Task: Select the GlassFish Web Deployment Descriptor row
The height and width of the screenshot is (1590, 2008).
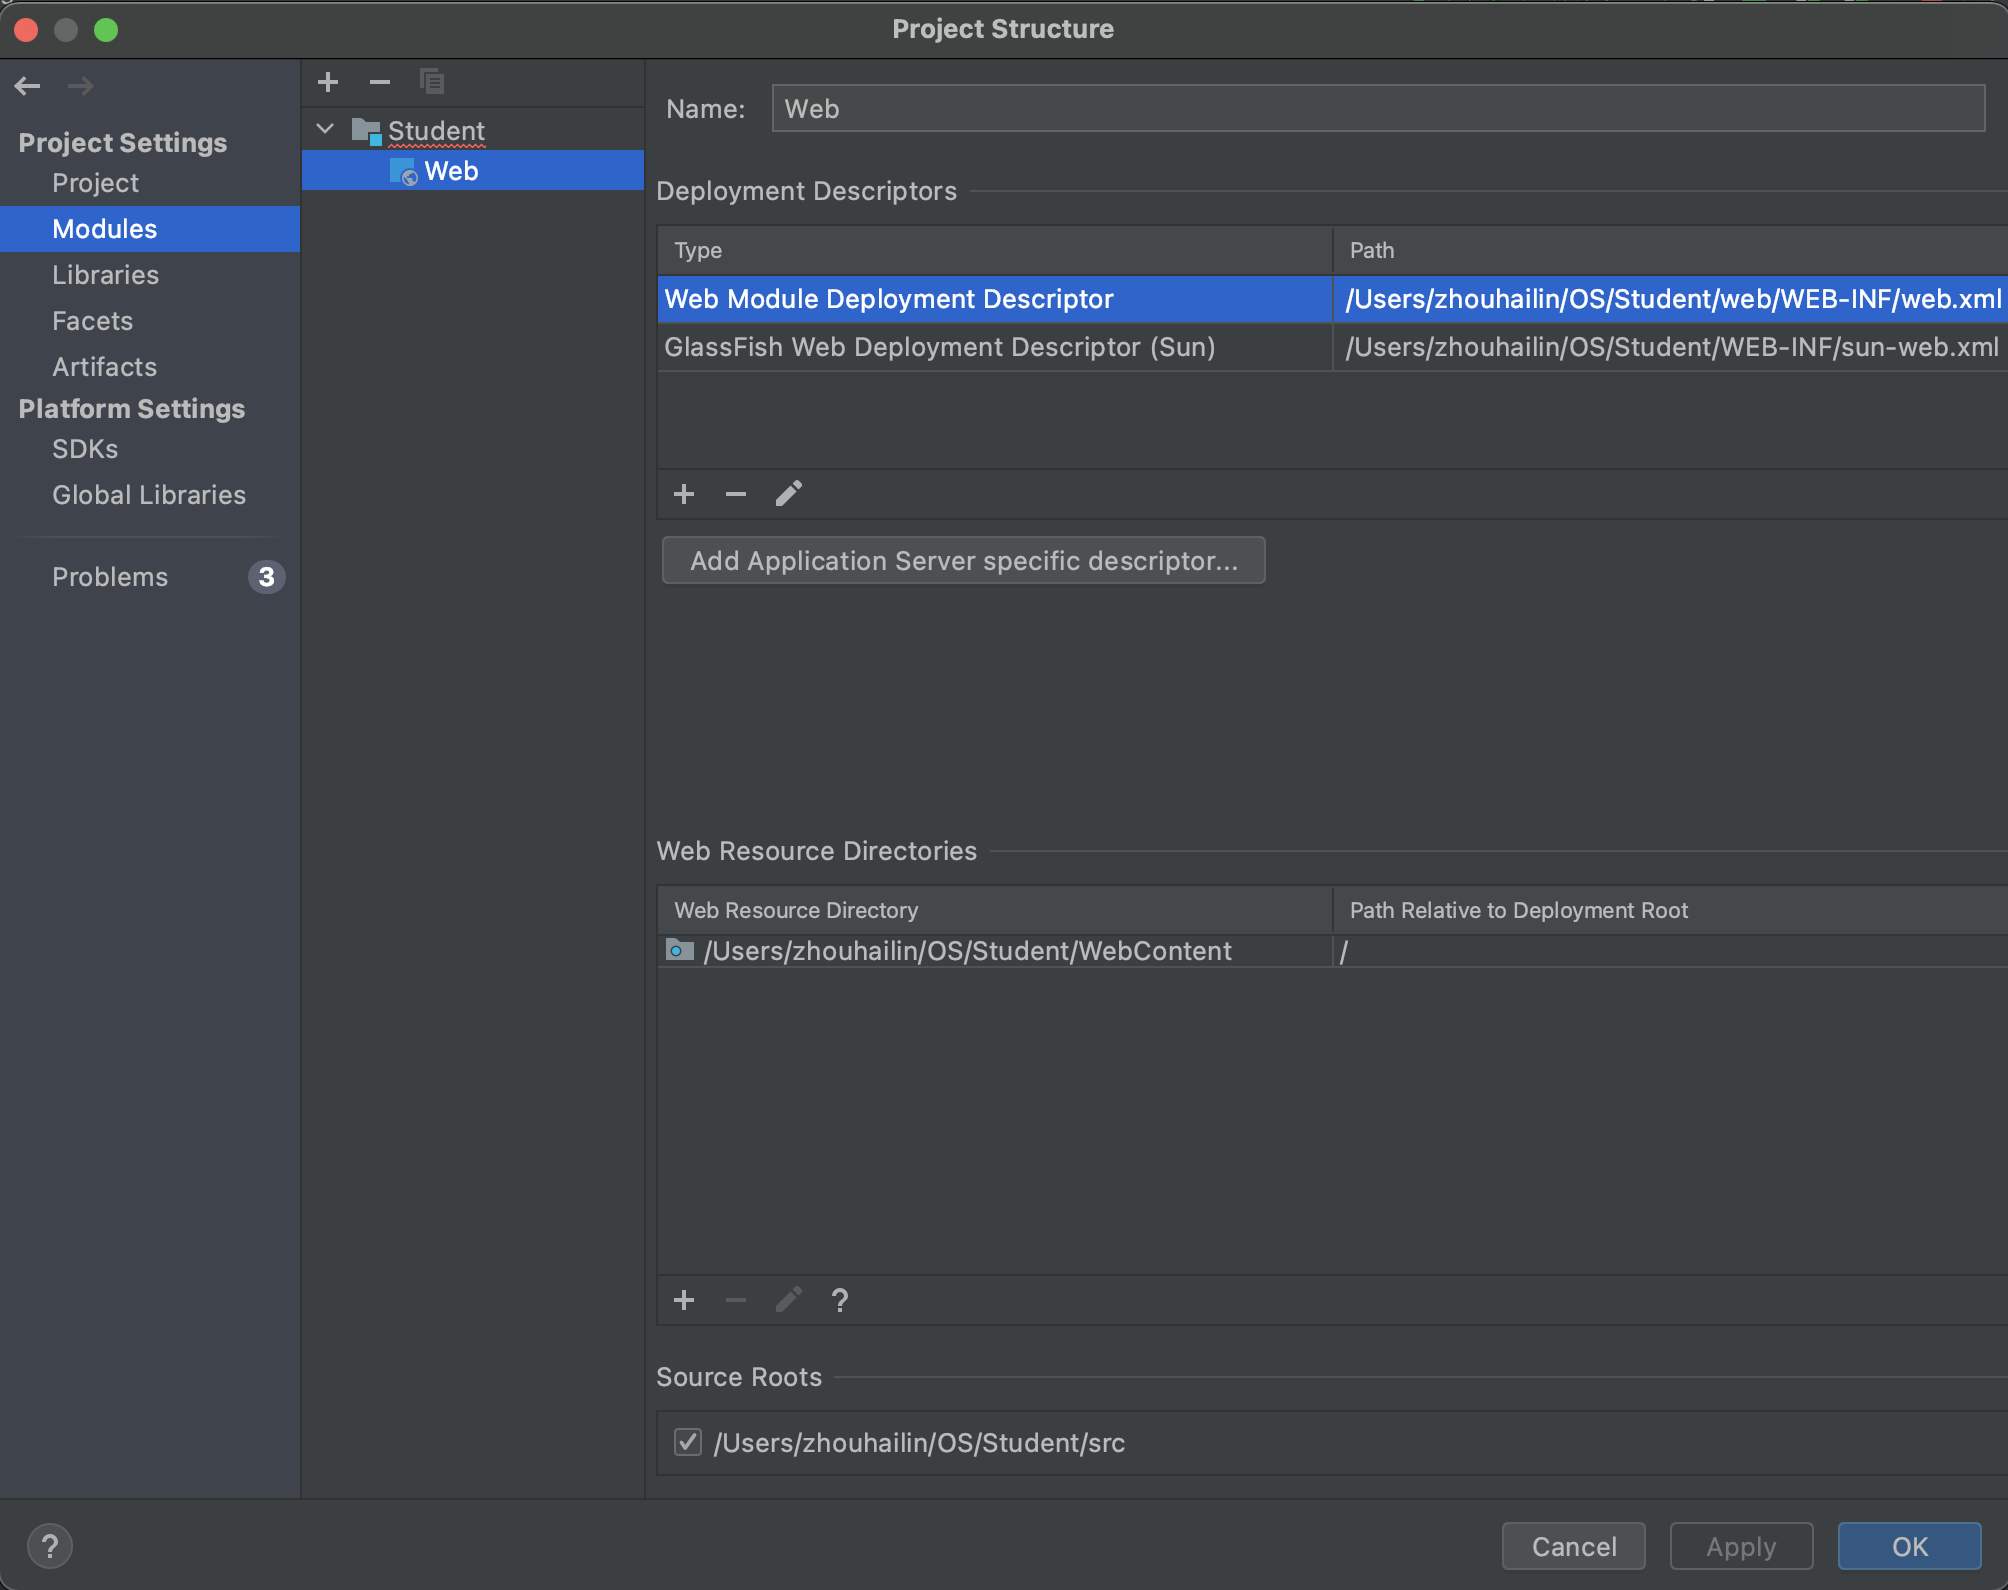Action: [939, 347]
